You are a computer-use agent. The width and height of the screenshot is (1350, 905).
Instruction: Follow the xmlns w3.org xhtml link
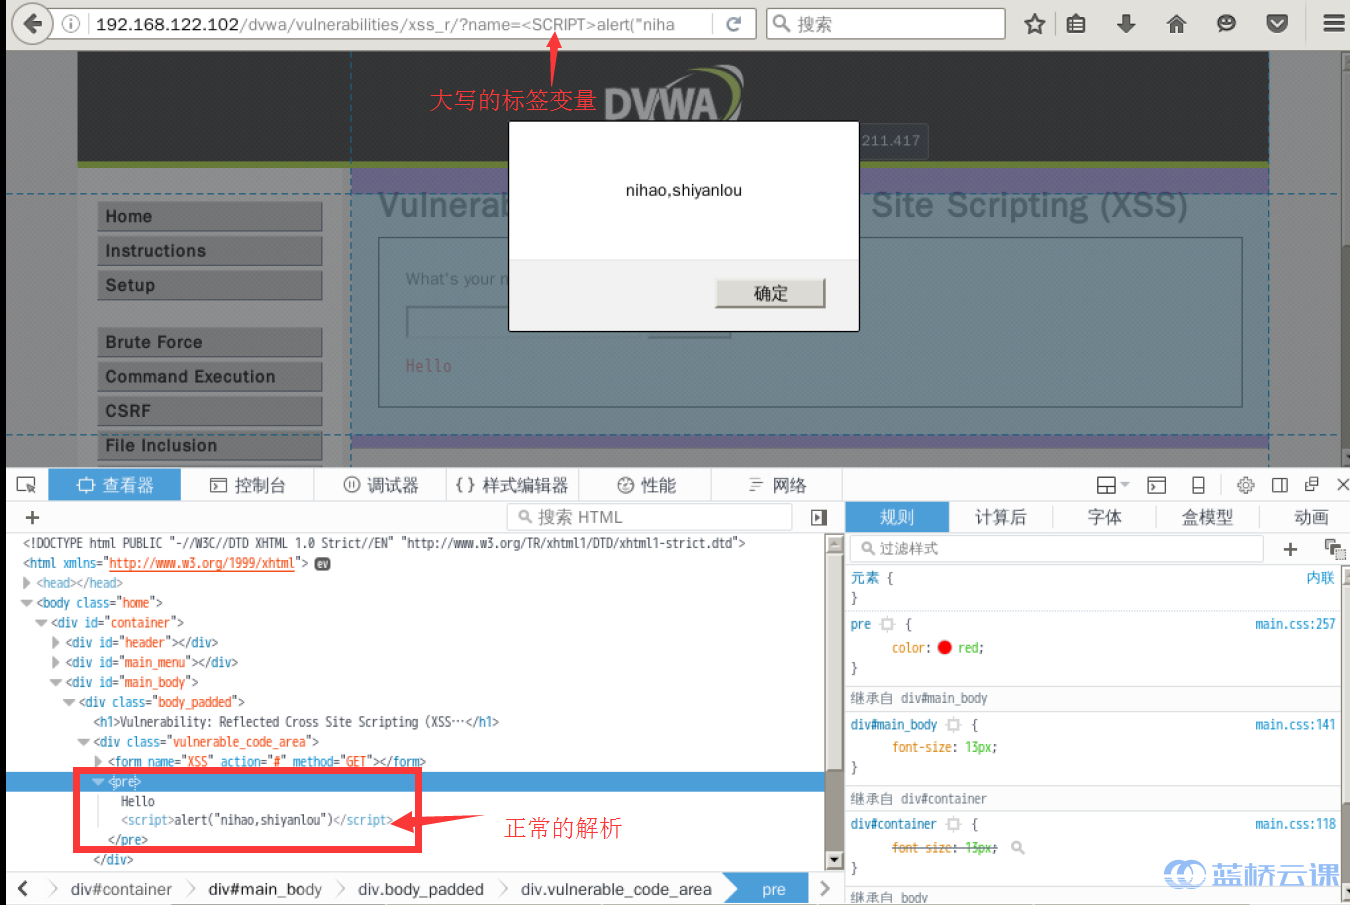[x=202, y=564]
